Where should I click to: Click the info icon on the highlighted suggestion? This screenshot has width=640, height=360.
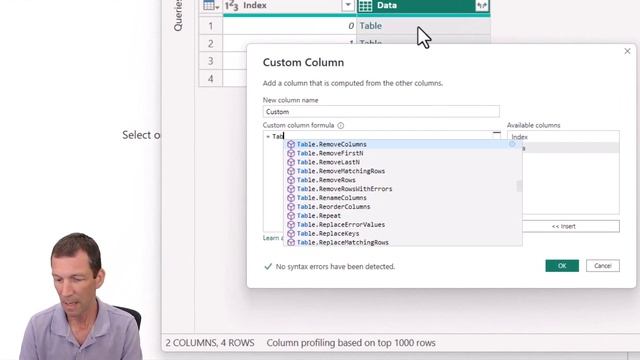(x=512, y=144)
